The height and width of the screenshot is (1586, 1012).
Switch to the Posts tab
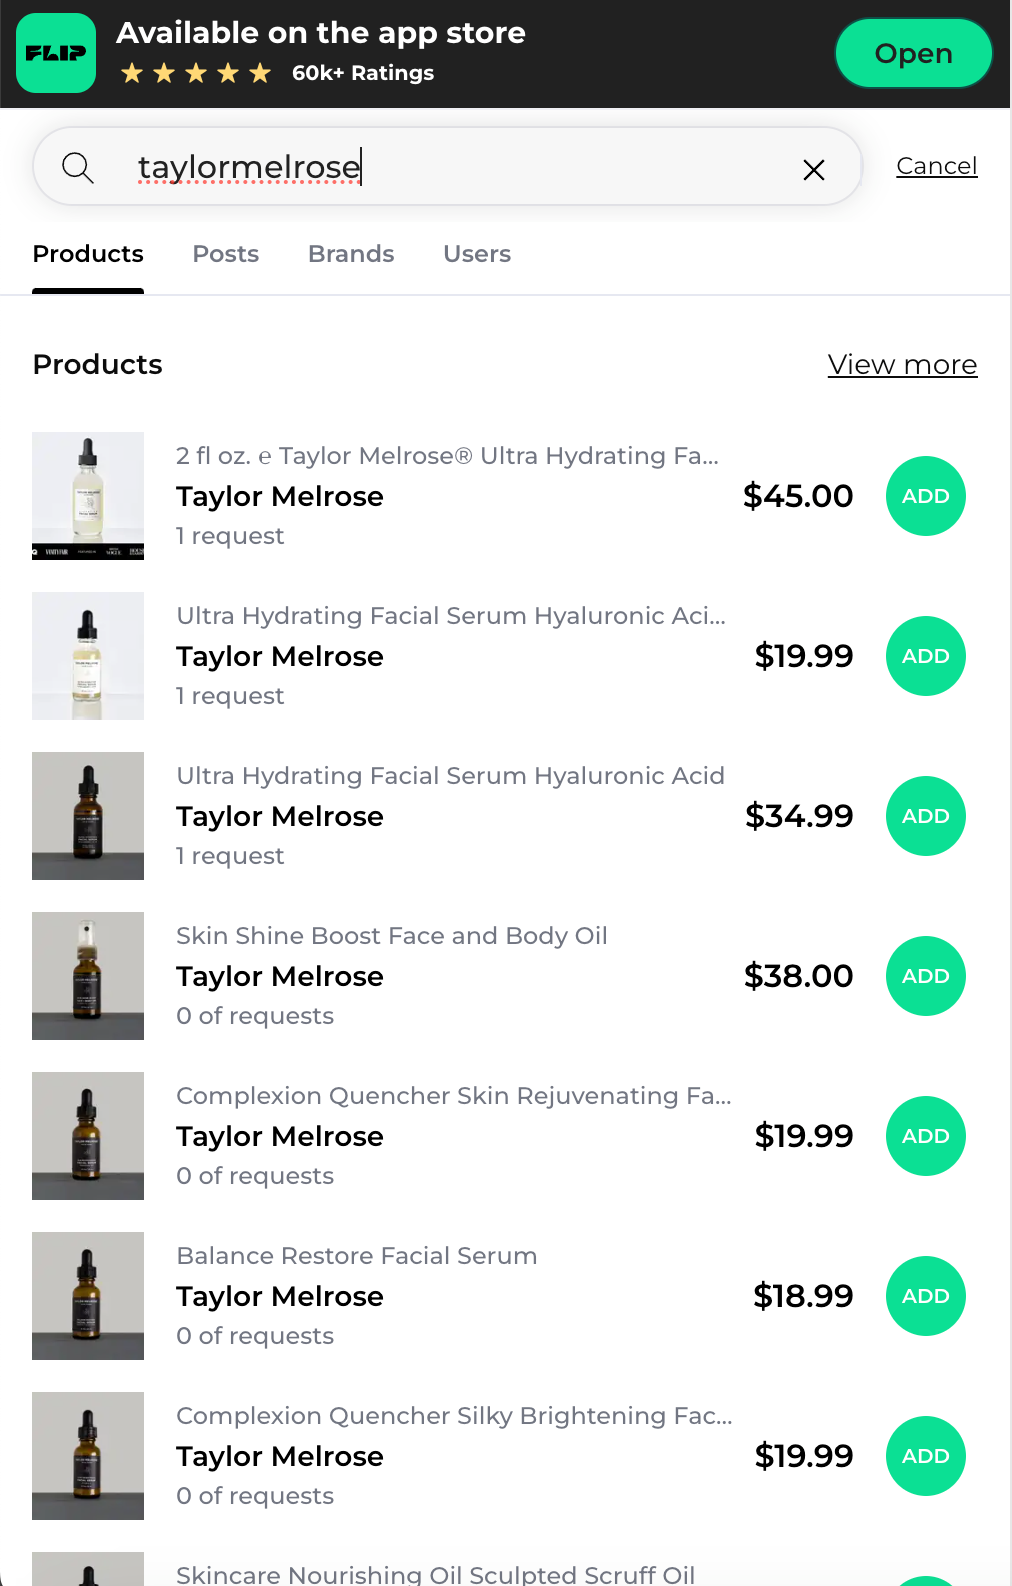[x=226, y=254]
